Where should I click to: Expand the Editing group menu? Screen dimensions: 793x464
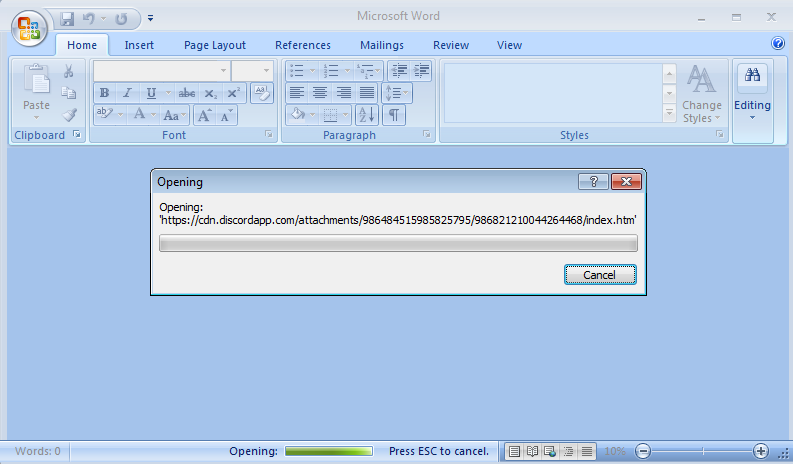pos(753,101)
